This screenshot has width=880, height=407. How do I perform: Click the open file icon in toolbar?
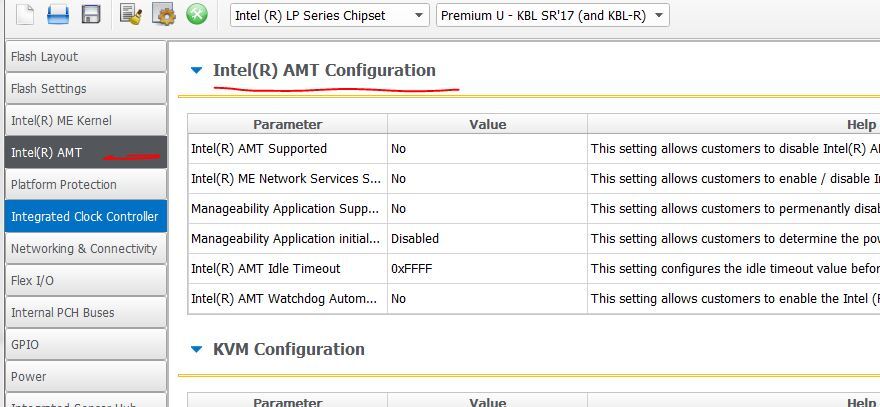[x=58, y=14]
